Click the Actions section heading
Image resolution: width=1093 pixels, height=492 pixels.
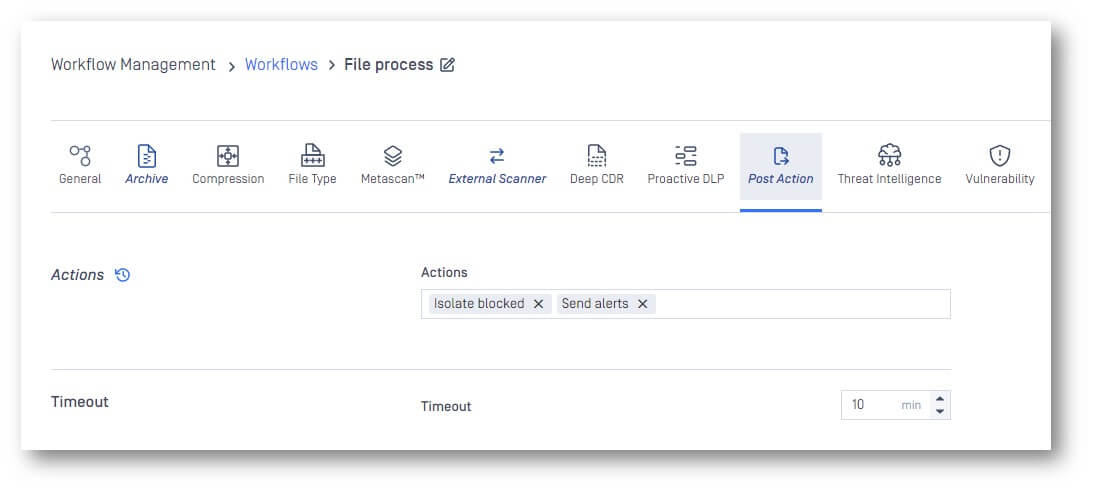[77, 275]
